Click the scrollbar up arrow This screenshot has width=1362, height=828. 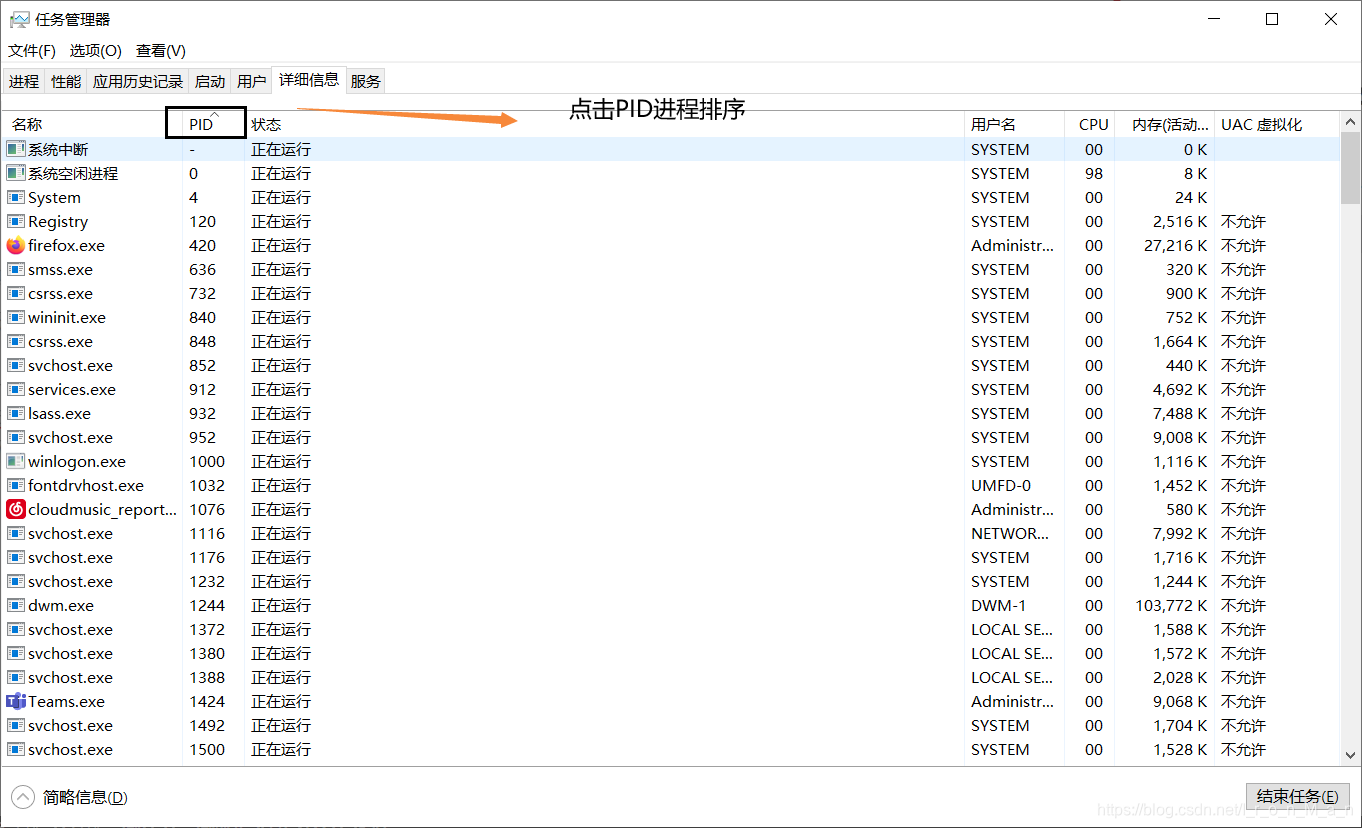click(1350, 122)
